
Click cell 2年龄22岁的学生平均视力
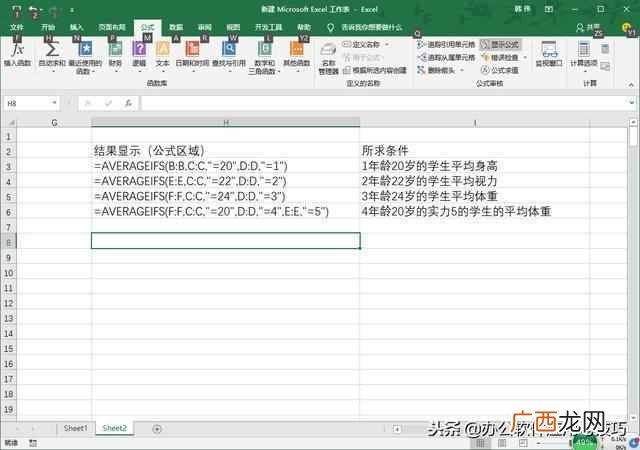point(475,181)
